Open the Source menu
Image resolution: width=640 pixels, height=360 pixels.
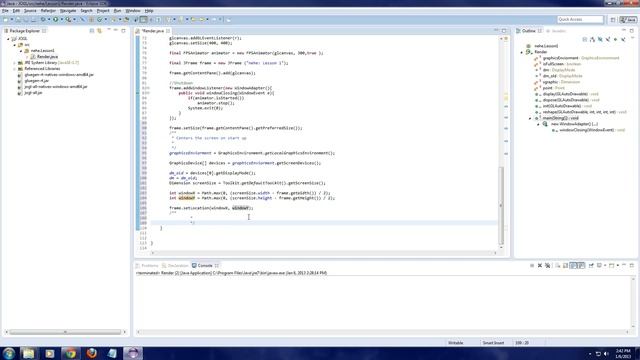pyautogui.click(x=30, y=11)
